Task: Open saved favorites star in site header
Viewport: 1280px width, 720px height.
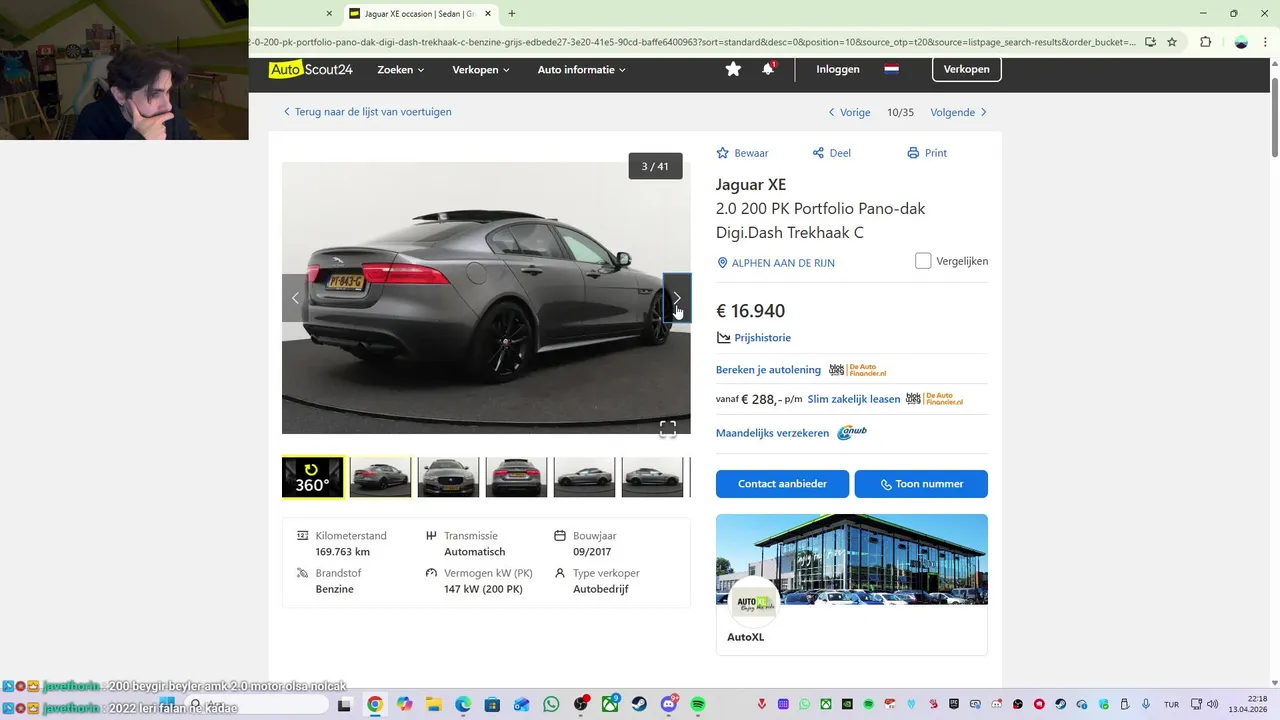Action: tap(733, 69)
